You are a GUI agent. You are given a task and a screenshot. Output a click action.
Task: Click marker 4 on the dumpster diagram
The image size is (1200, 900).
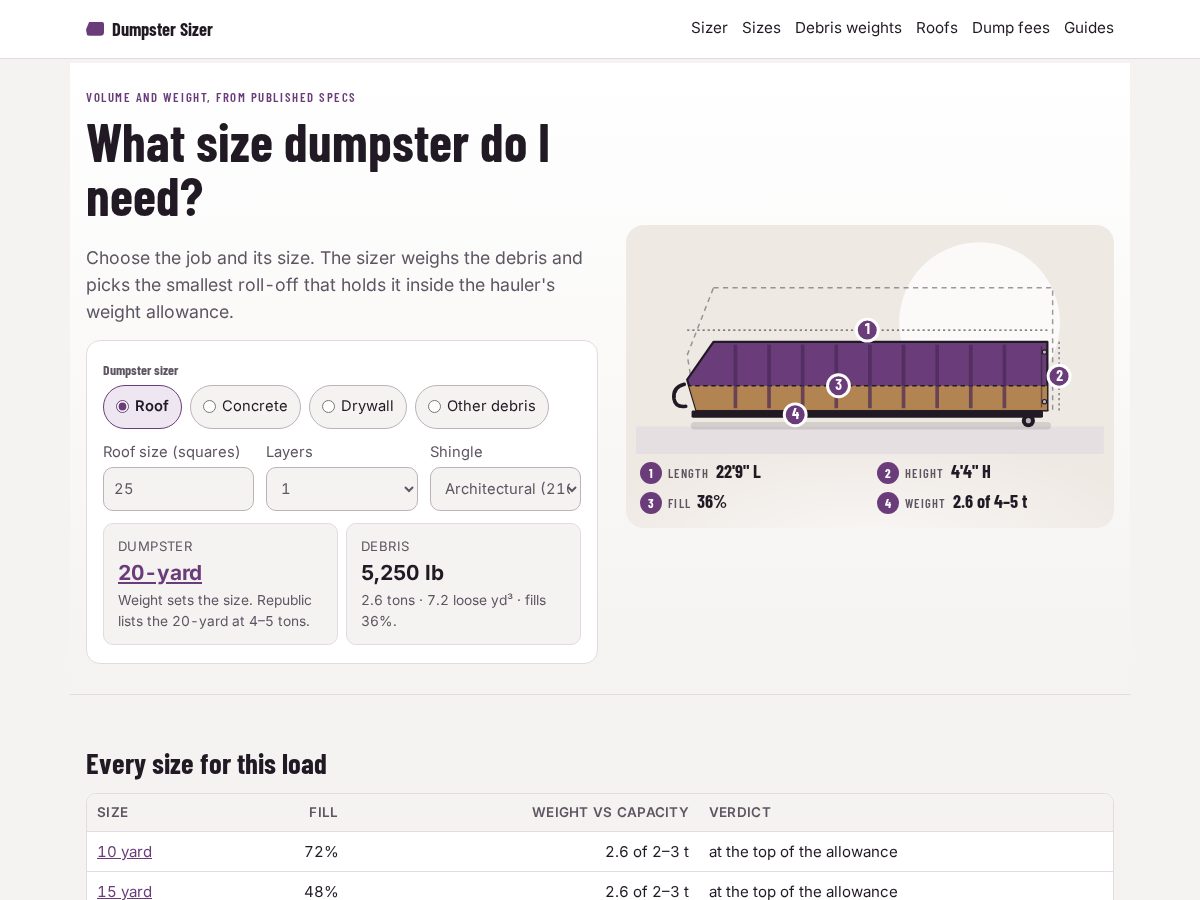click(795, 414)
